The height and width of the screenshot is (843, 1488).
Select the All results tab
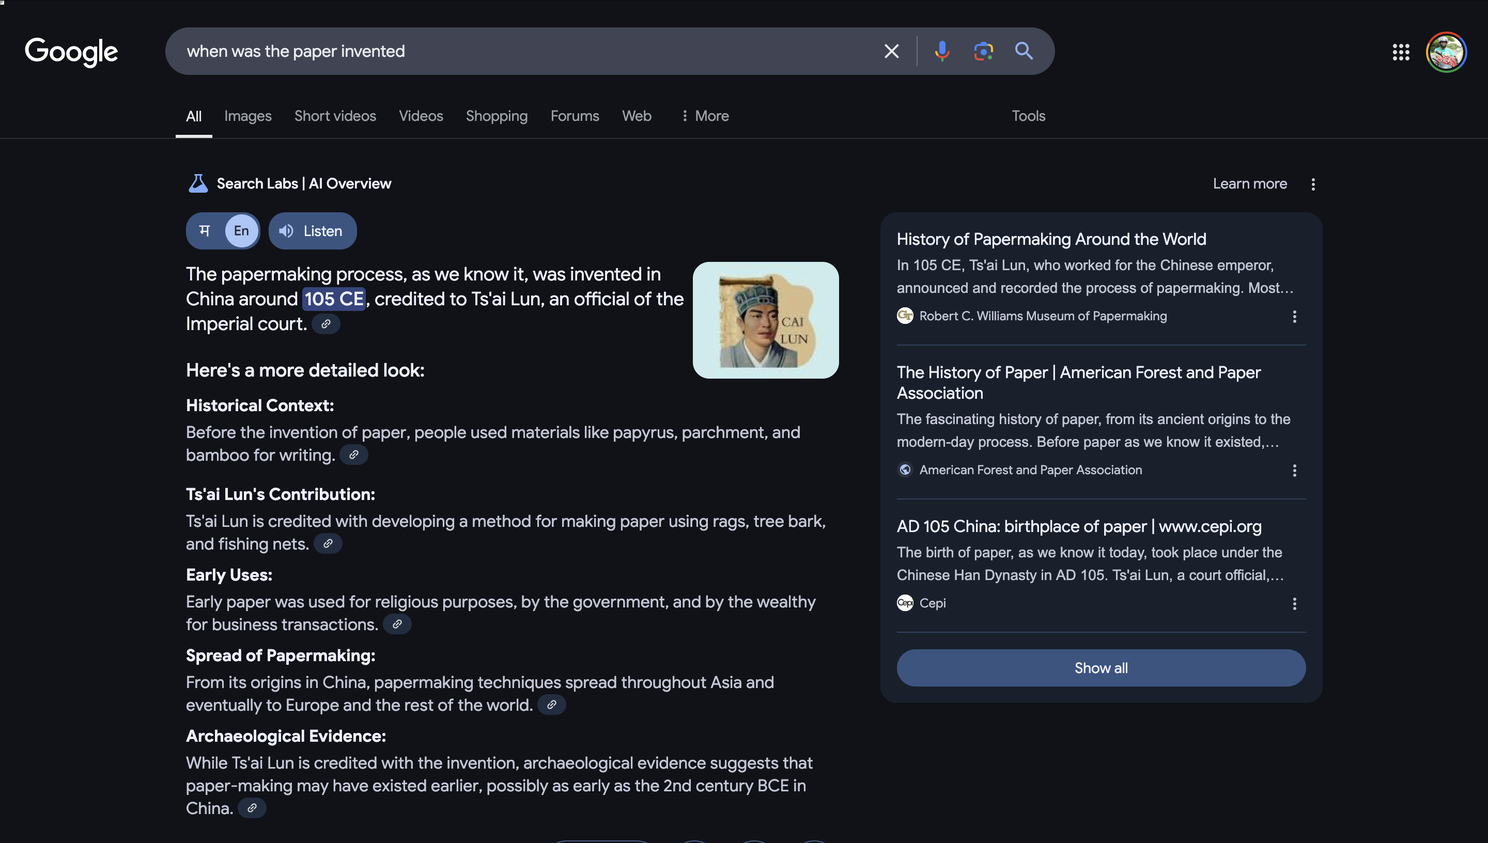(194, 116)
